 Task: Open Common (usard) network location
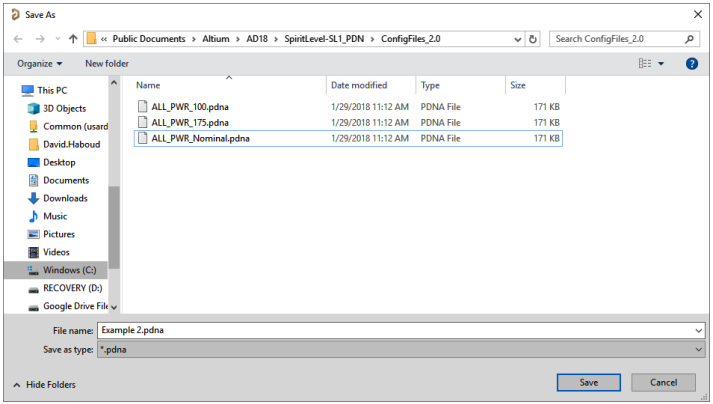coord(75,126)
